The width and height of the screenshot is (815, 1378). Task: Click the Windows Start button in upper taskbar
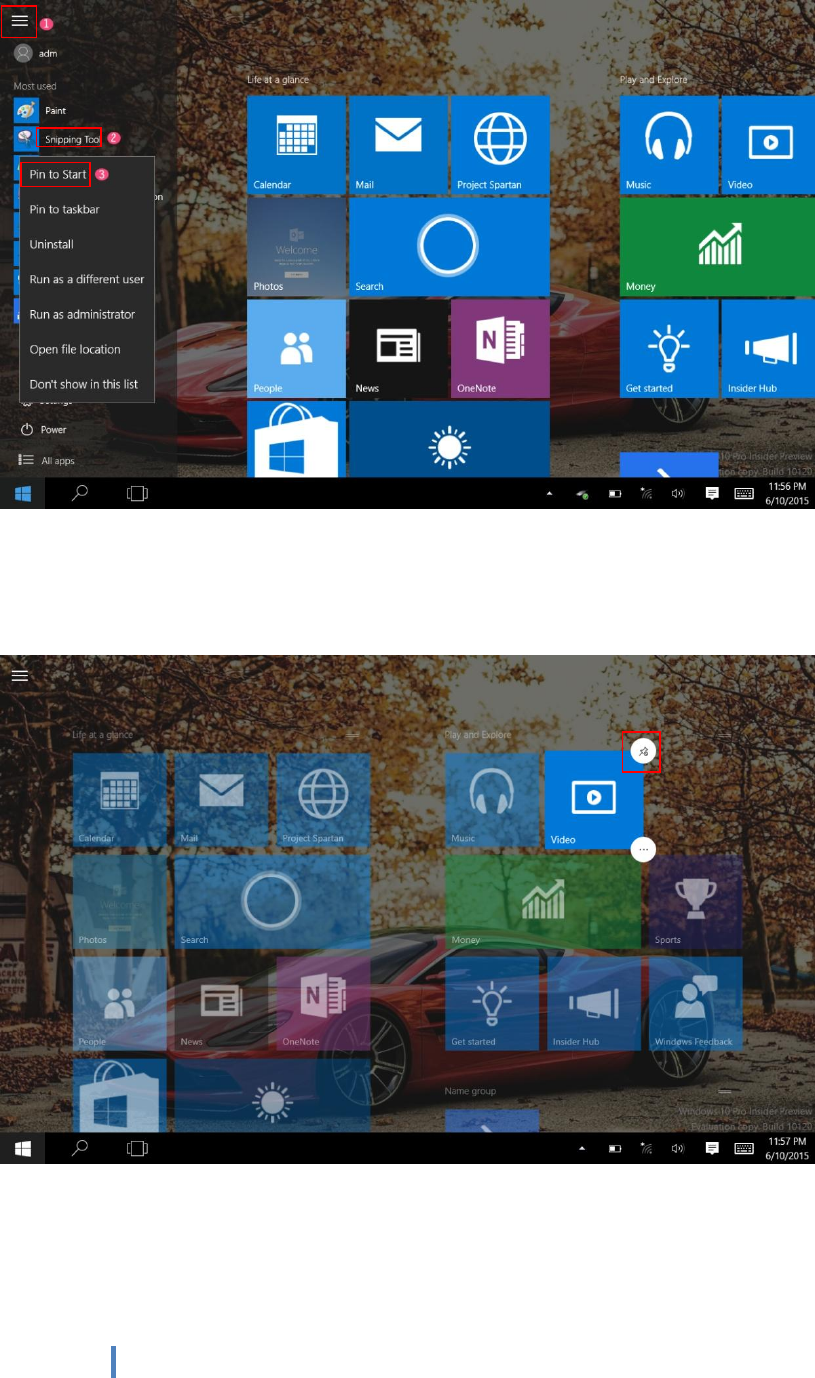[x=22, y=493]
